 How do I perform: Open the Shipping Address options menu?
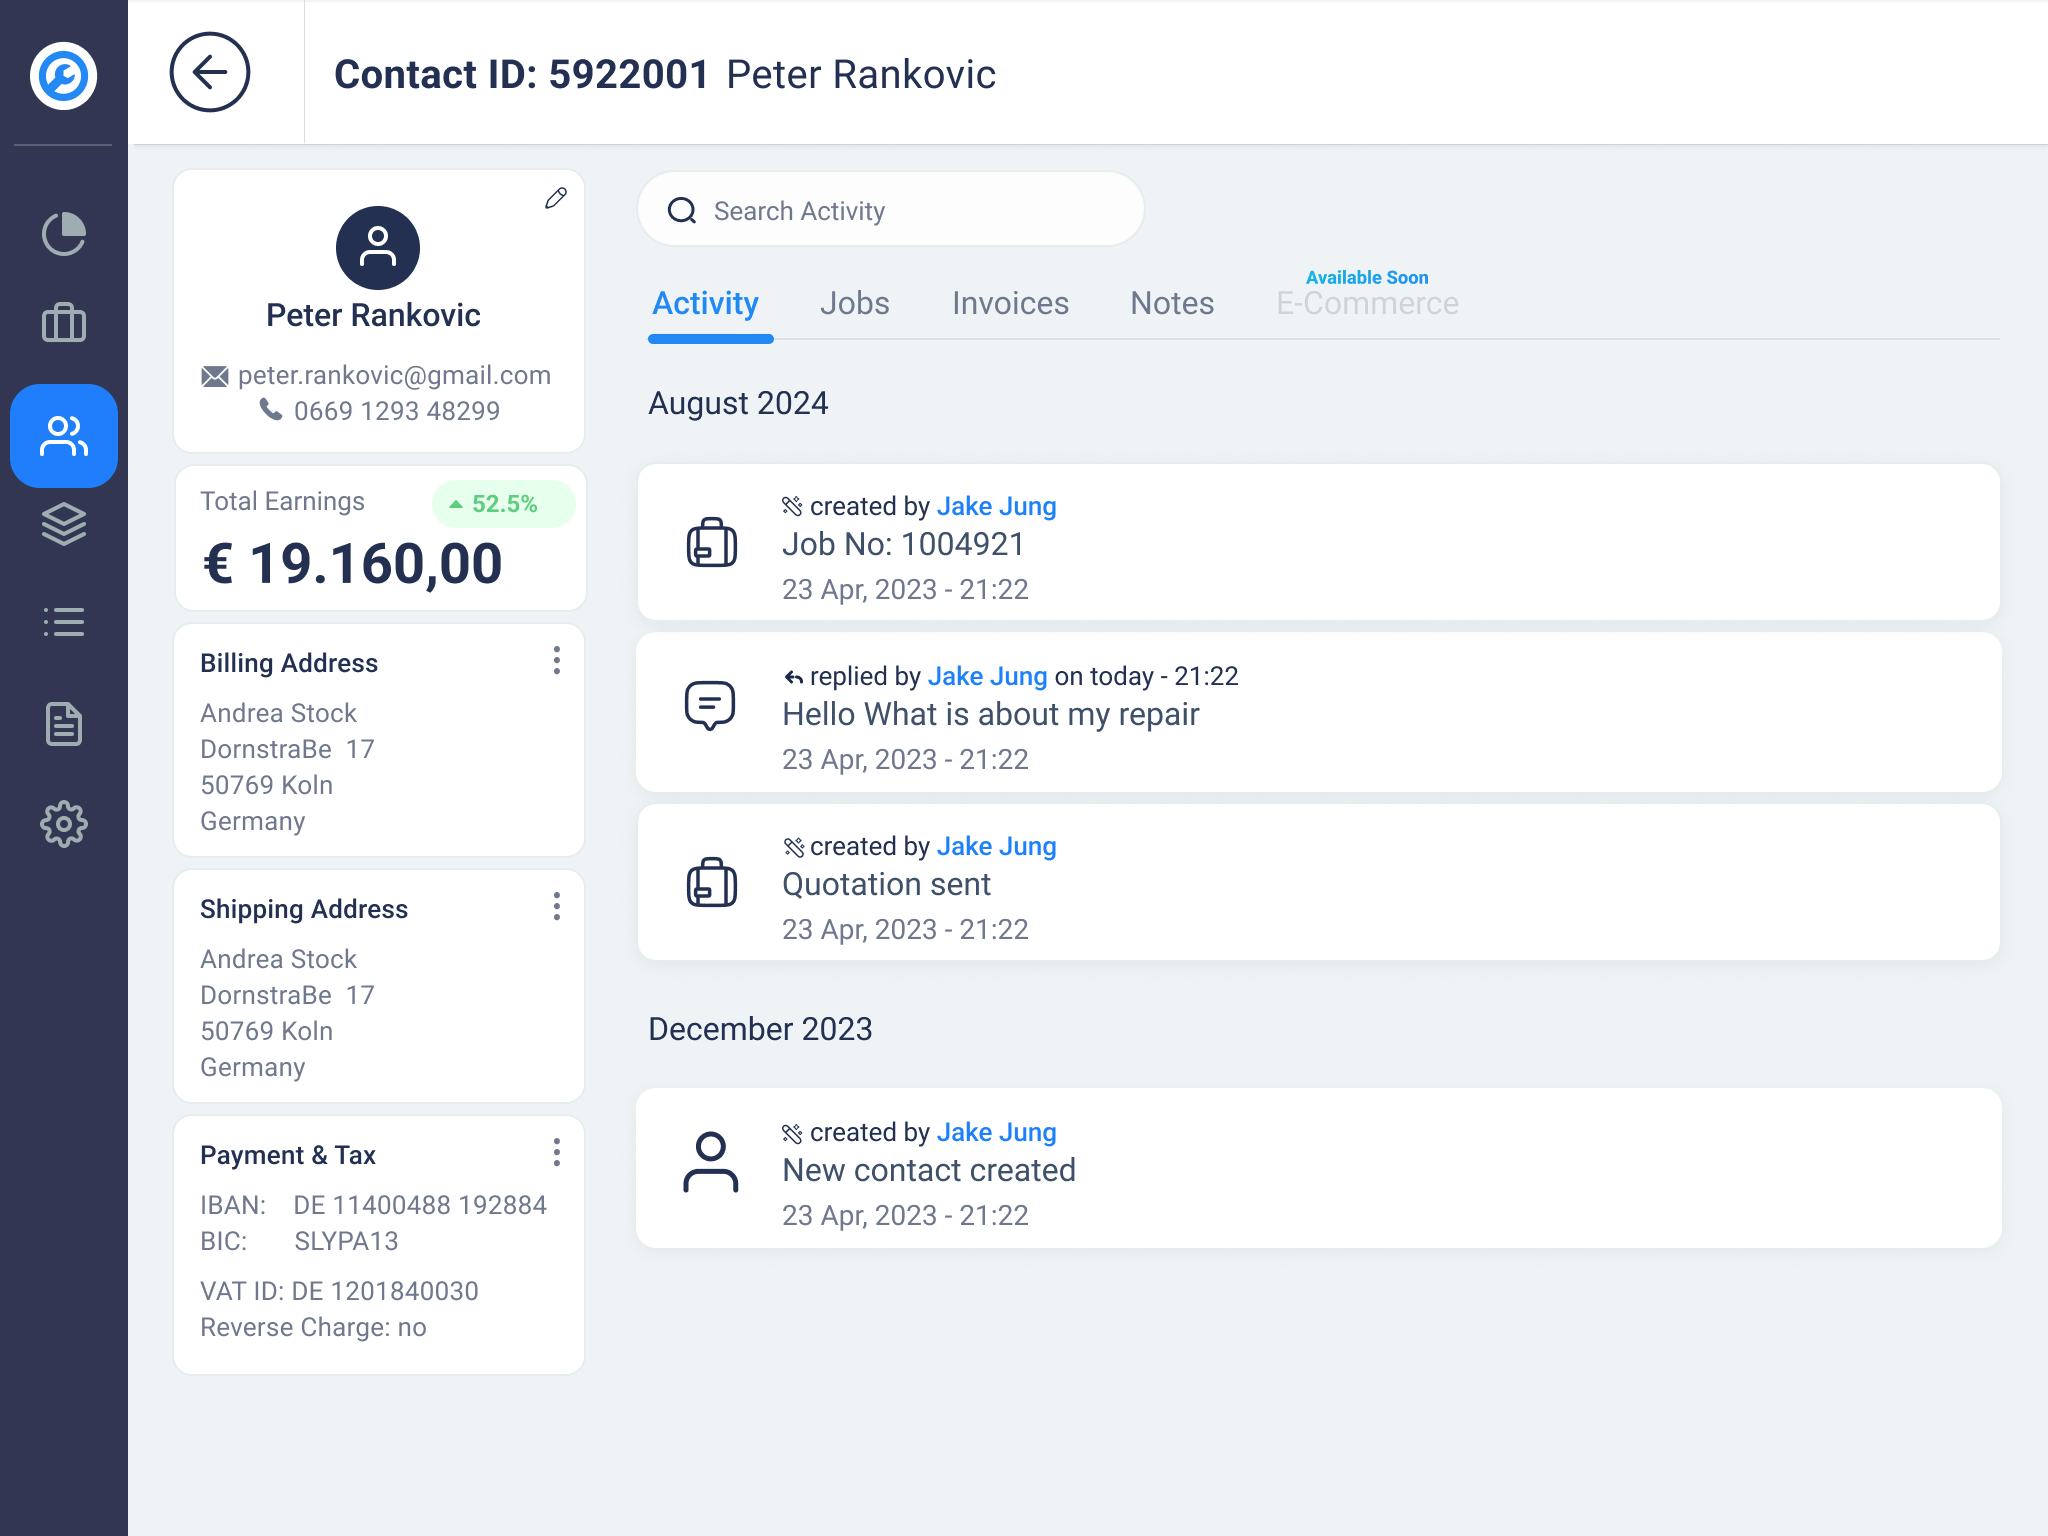tap(557, 907)
